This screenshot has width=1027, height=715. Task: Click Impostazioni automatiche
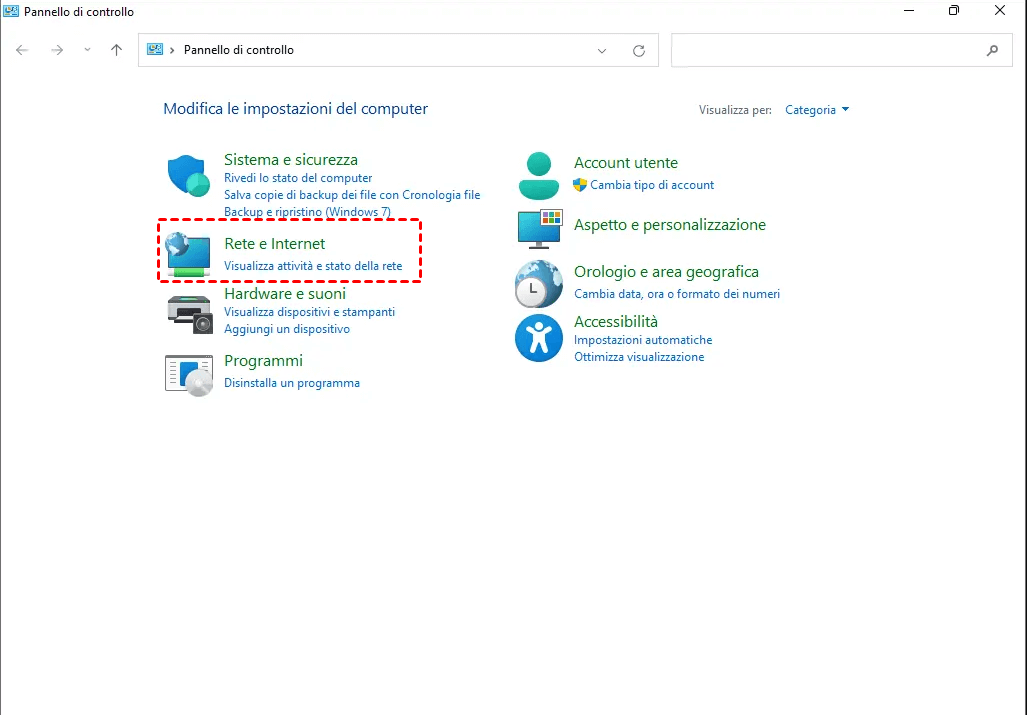643,340
